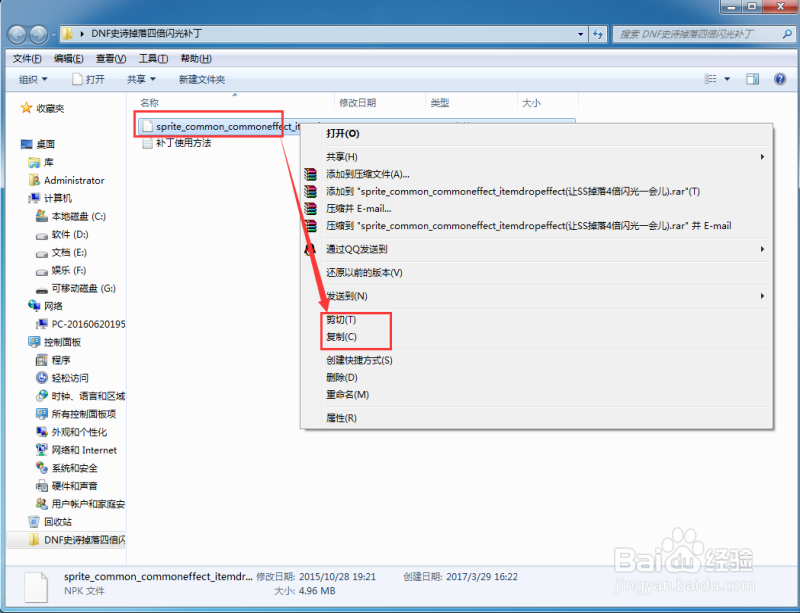Click the Favorites star icon
This screenshot has height=613, width=800.
coord(26,108)
